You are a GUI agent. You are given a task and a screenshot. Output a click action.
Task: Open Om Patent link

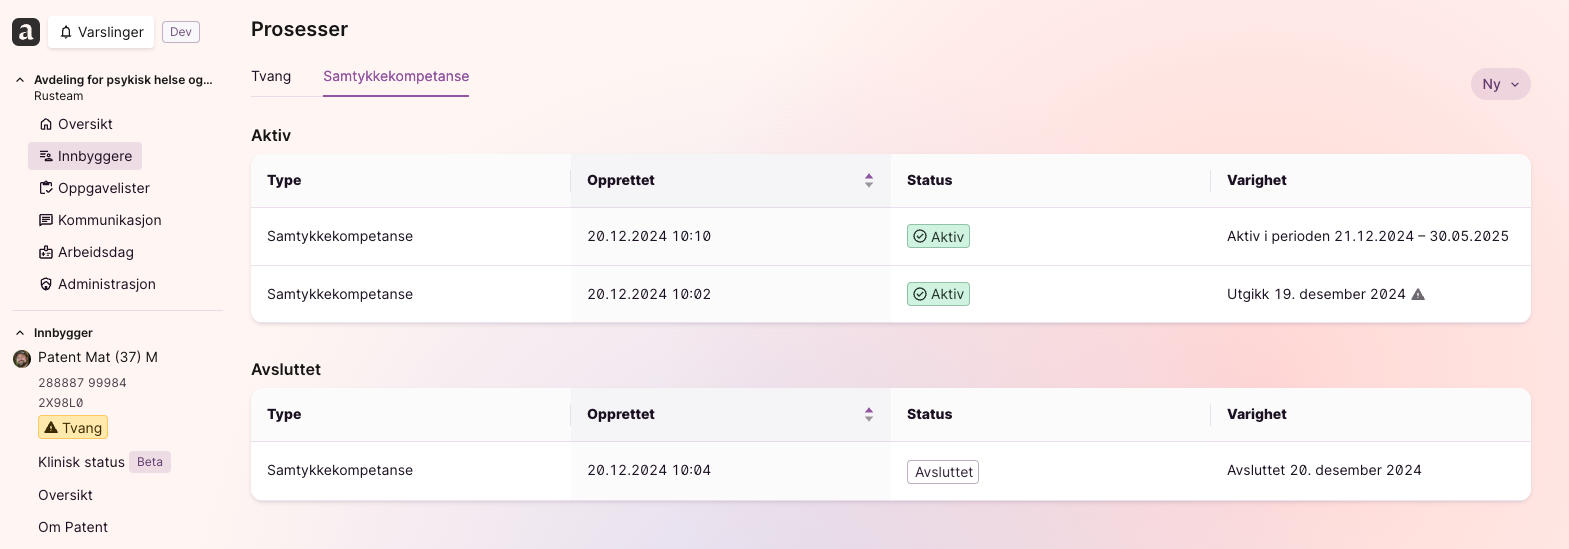point(73,527)
